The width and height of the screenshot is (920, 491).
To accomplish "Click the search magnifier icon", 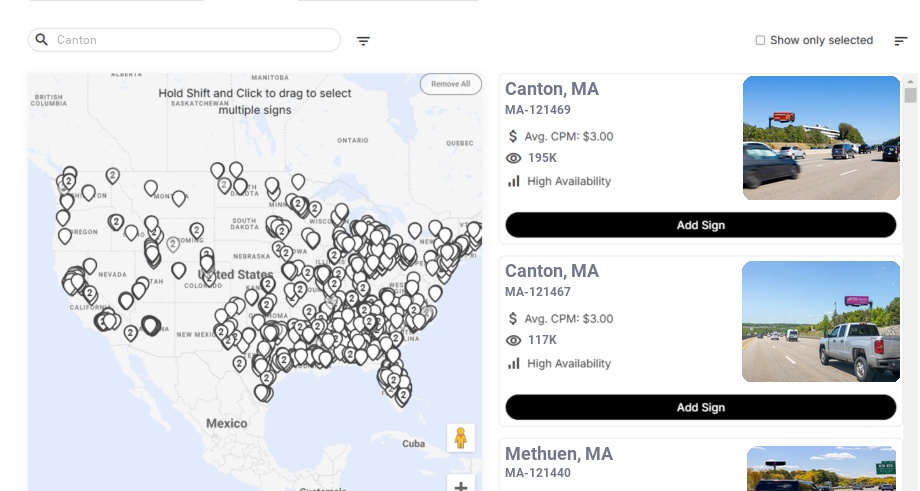I will coord(42,40).
